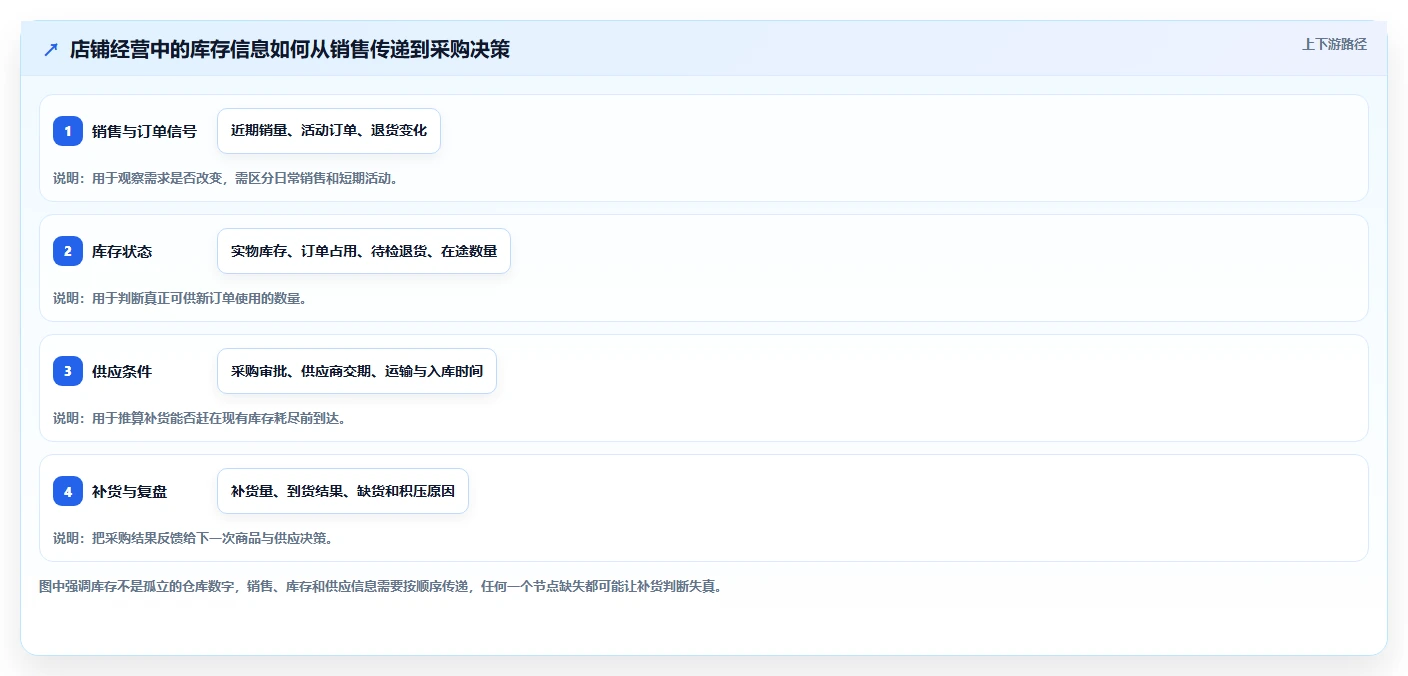This screenshot has width=1408, height=676.
Task: Select the 补货与复盘 step label
Action: point(129,491)
